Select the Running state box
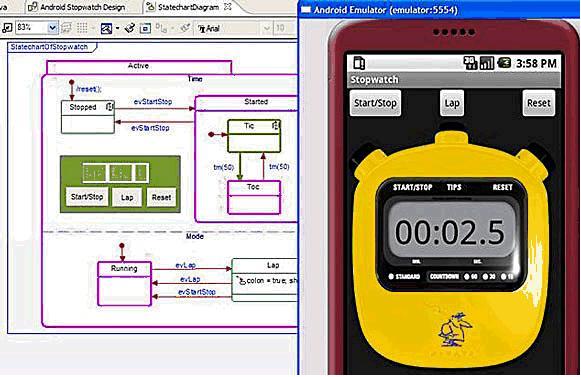The height and width of the screenshot is (377, 581). (124, 284)
